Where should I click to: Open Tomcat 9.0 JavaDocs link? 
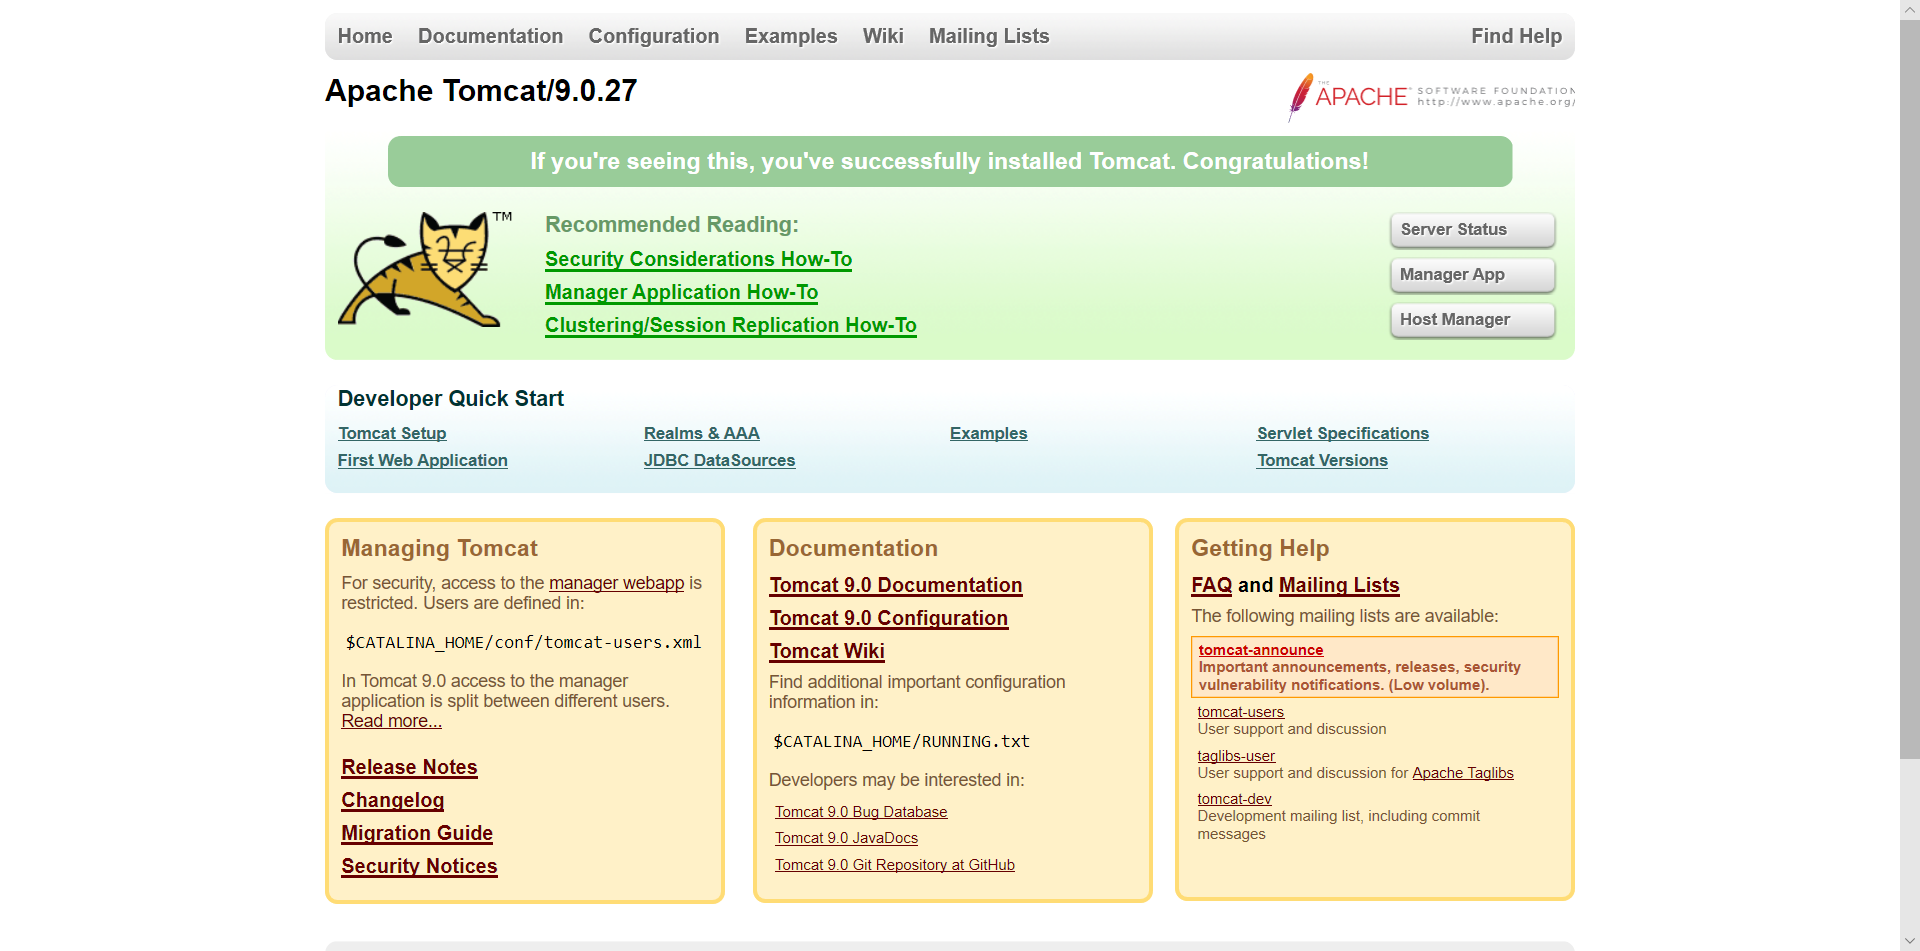click(x=846, y=838)
